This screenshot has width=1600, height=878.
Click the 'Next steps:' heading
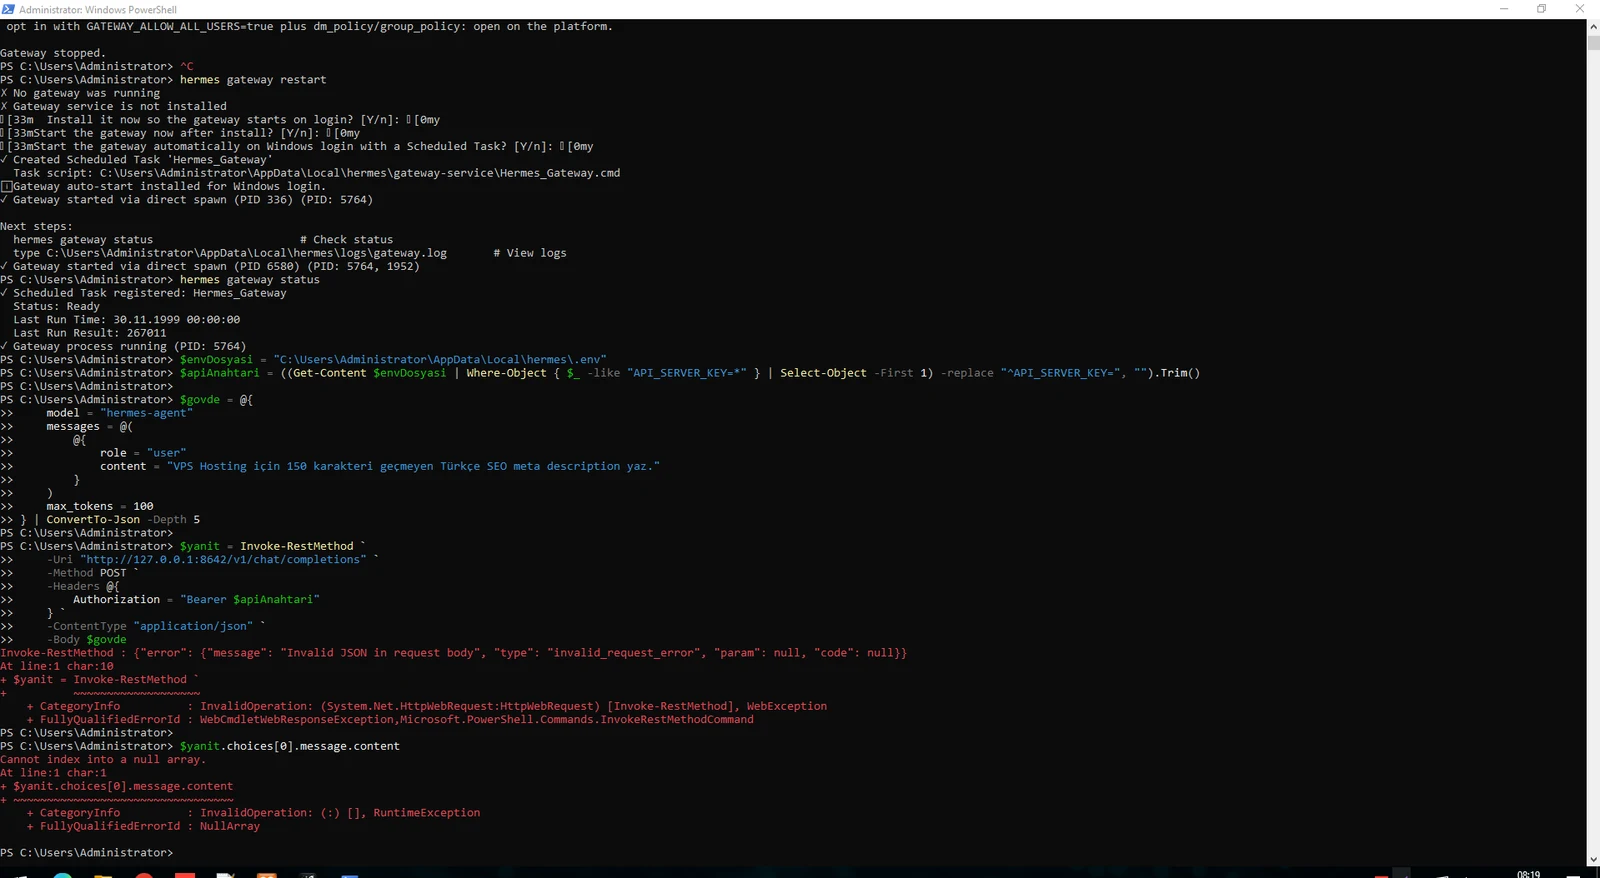coord(36,226)
